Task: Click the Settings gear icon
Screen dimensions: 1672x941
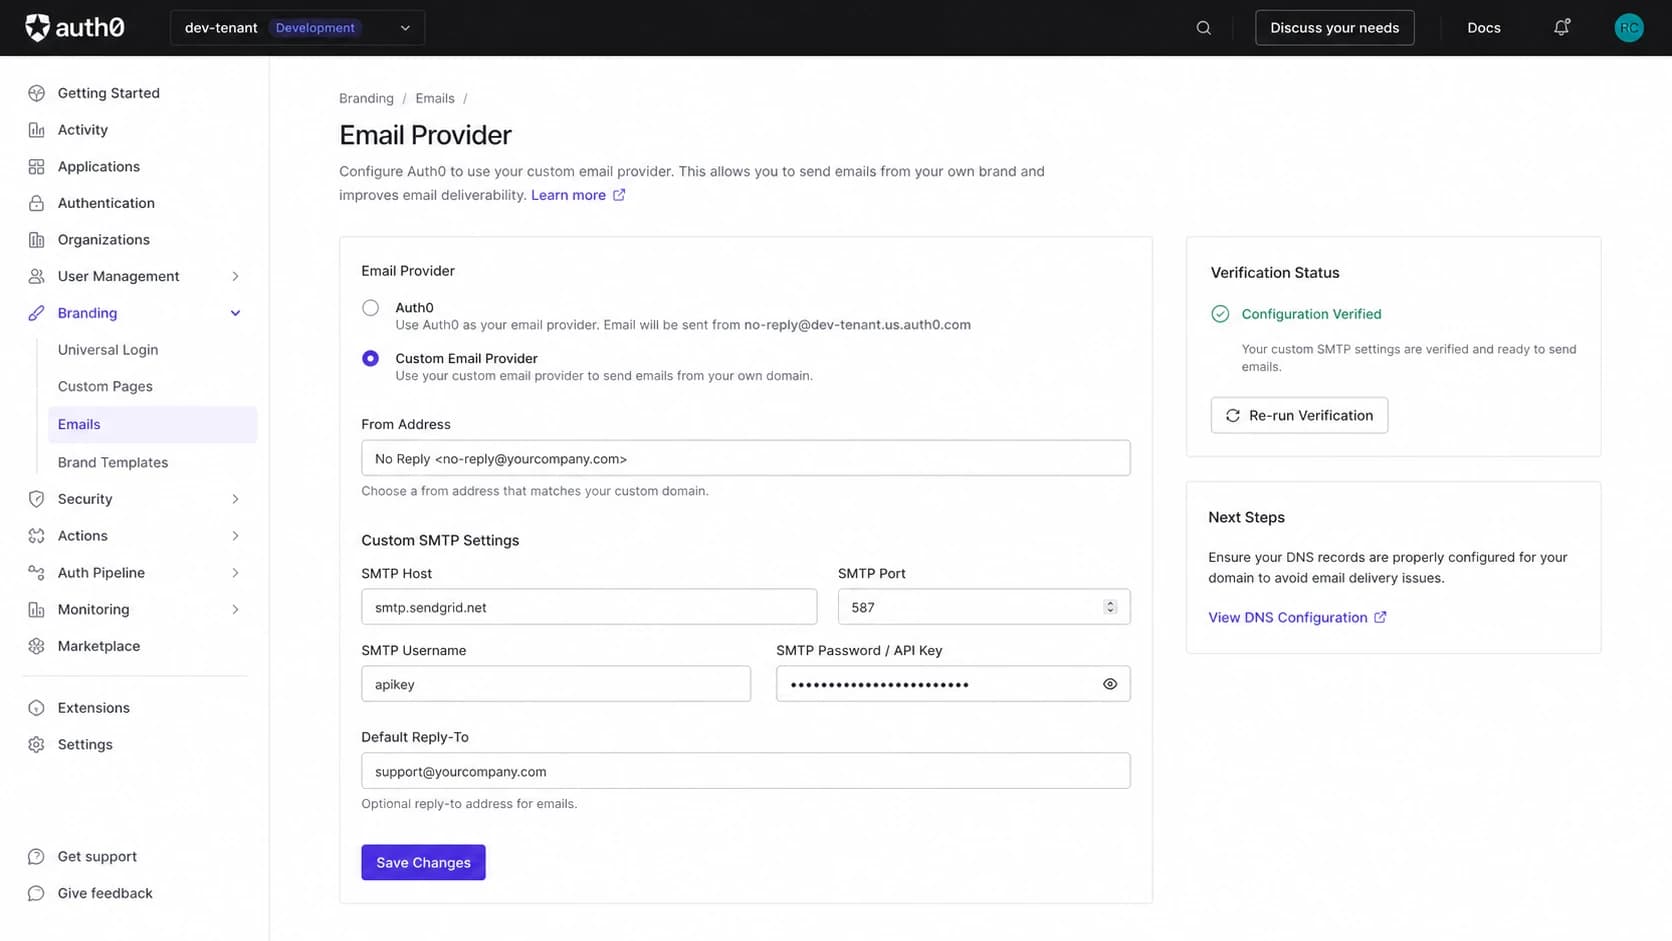Action: (37, 745)
